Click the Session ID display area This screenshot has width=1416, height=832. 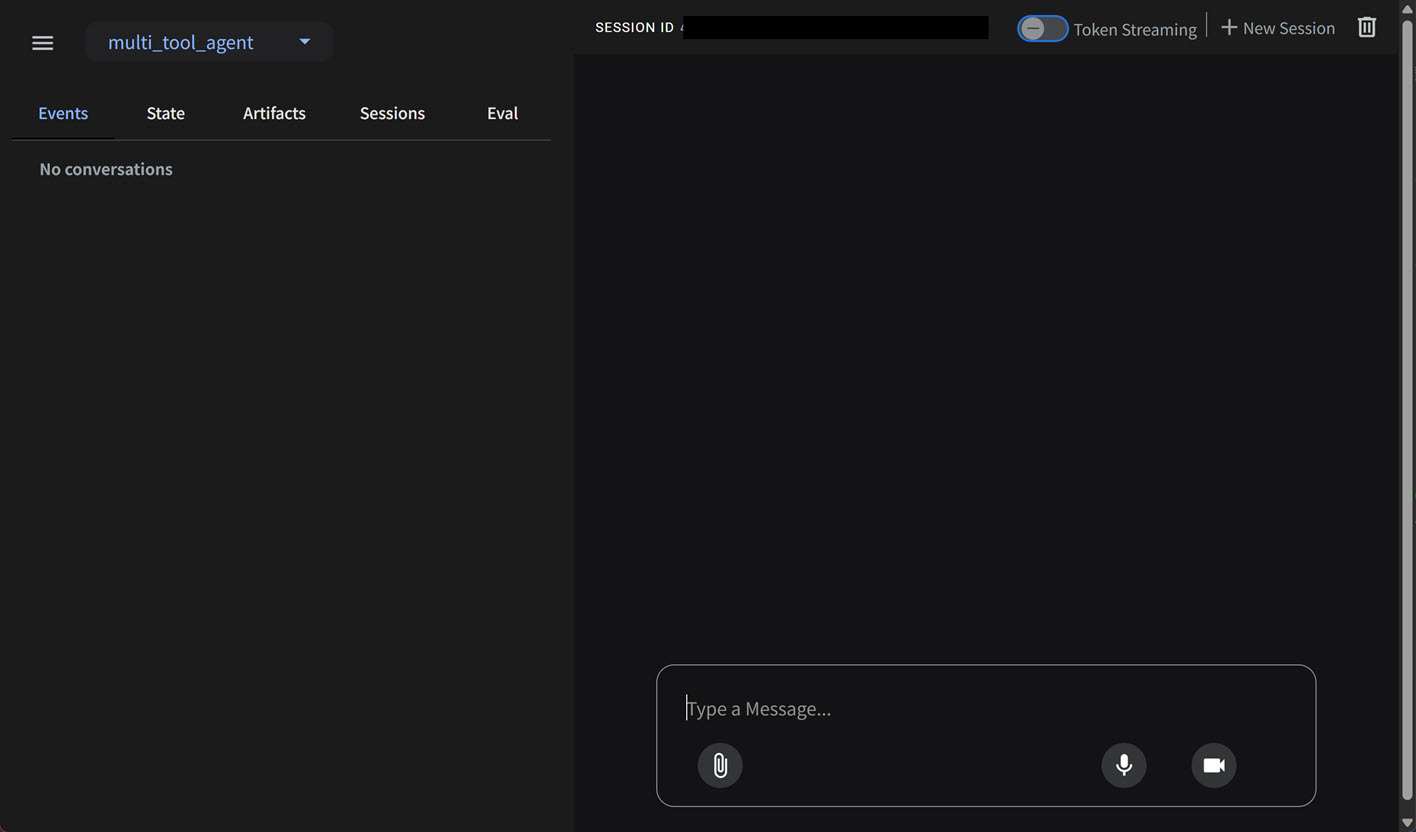click(835, 27)
